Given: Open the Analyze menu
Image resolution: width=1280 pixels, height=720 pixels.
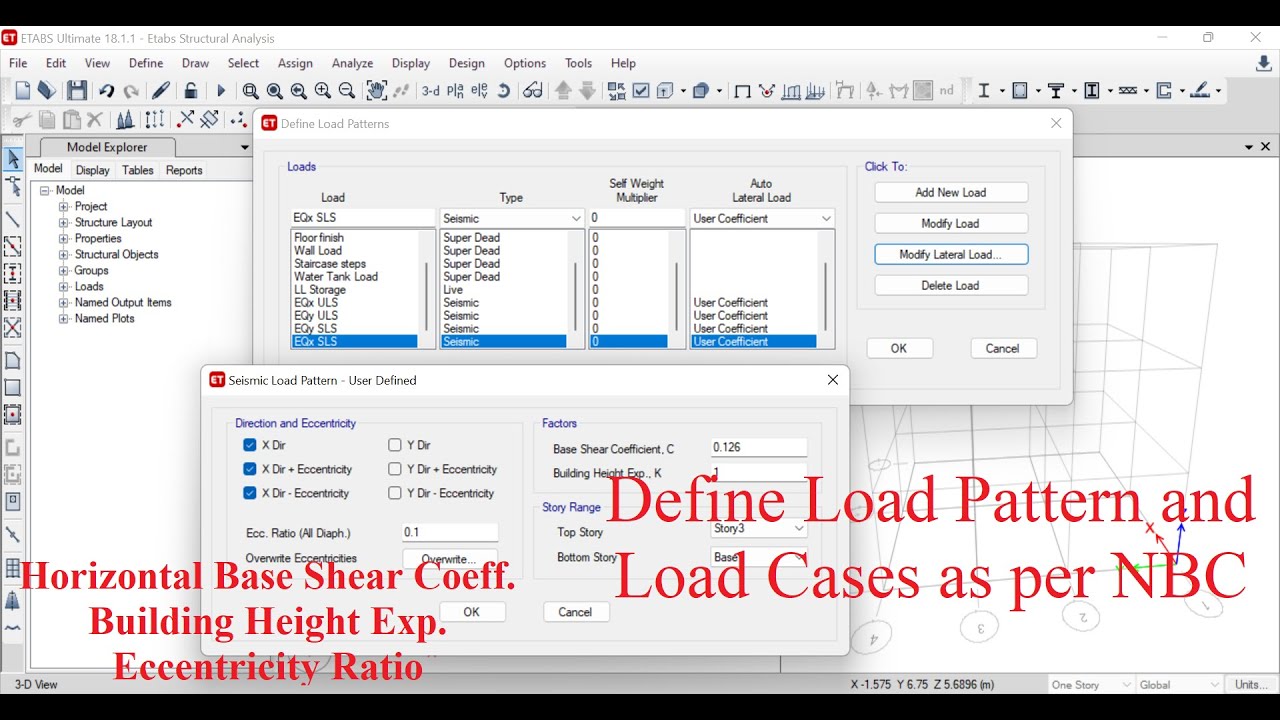Looking at the screenshot, I should click(x=352, y=63).
